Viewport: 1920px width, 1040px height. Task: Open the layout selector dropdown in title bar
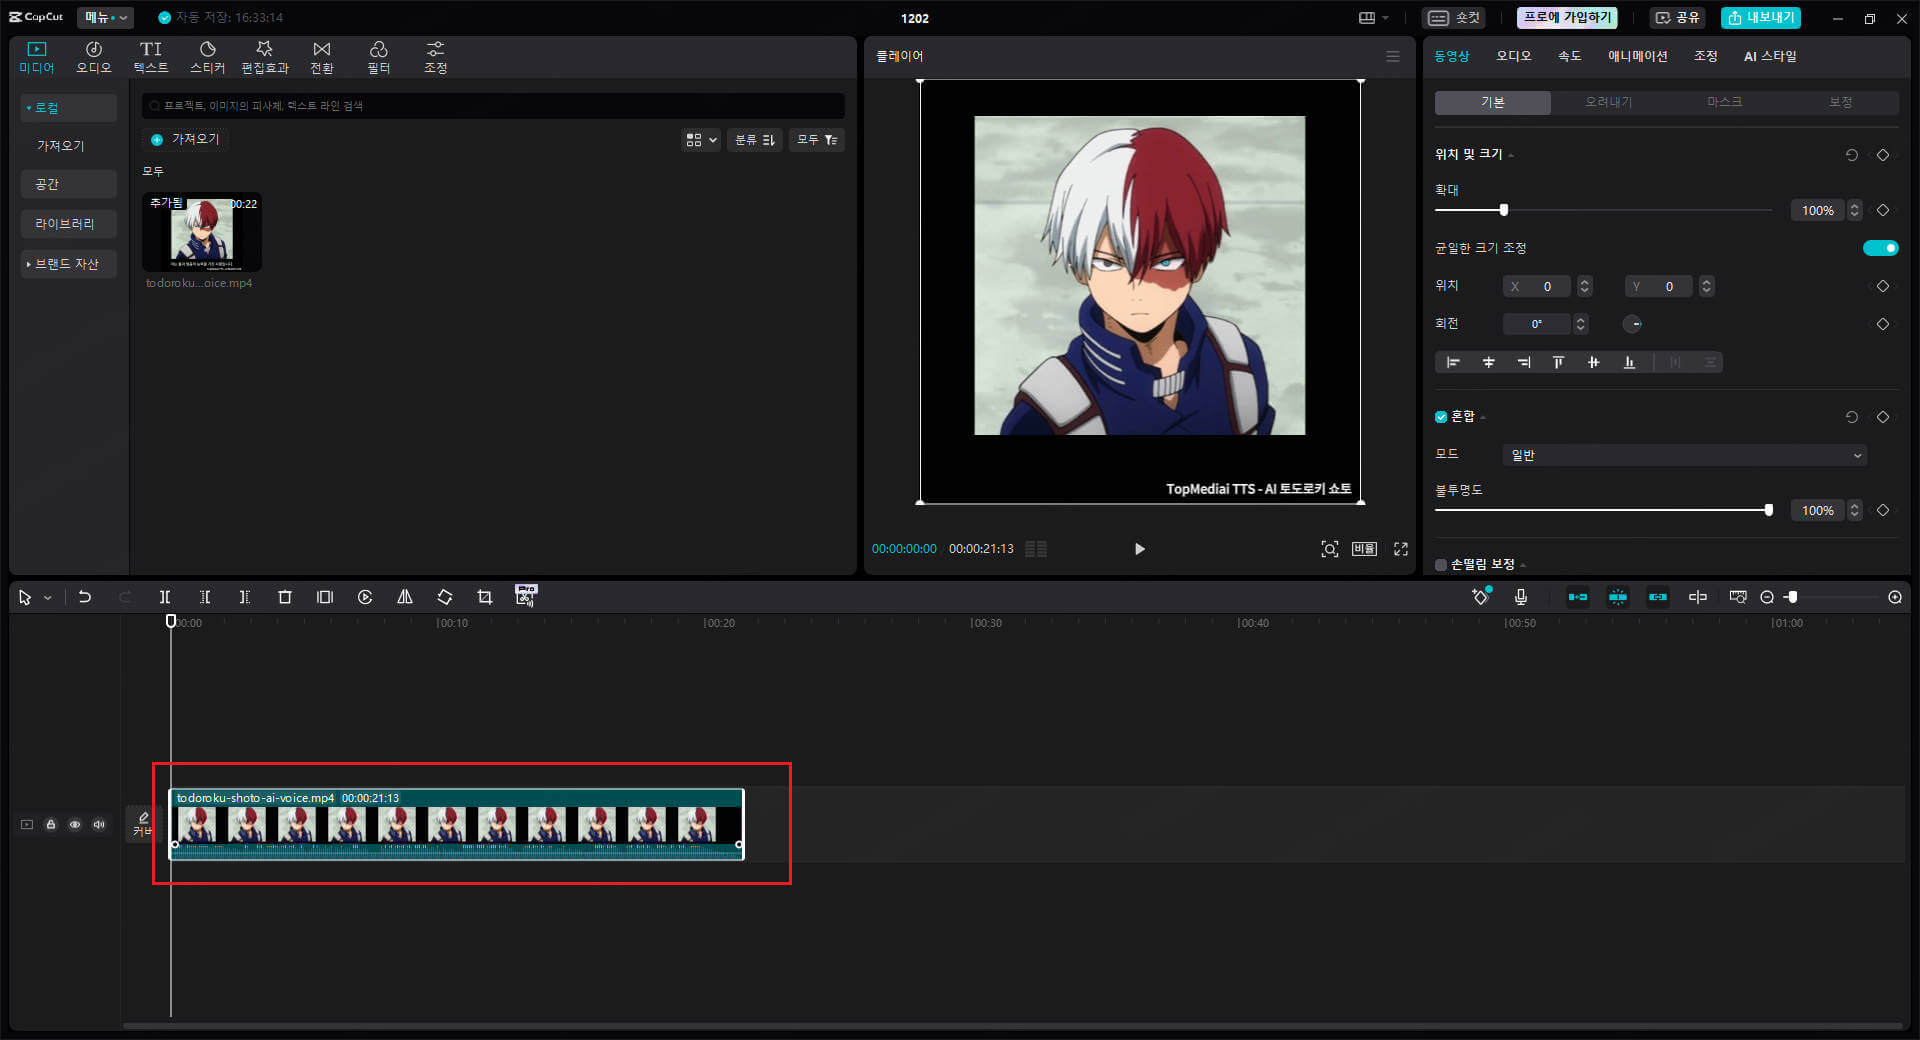click(1374, 18)
